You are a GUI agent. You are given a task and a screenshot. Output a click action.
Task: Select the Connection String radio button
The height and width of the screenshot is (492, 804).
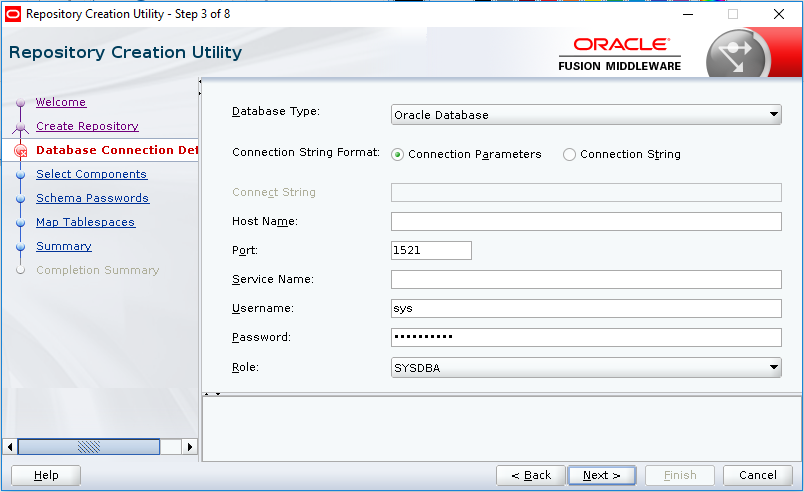point(570,155)
